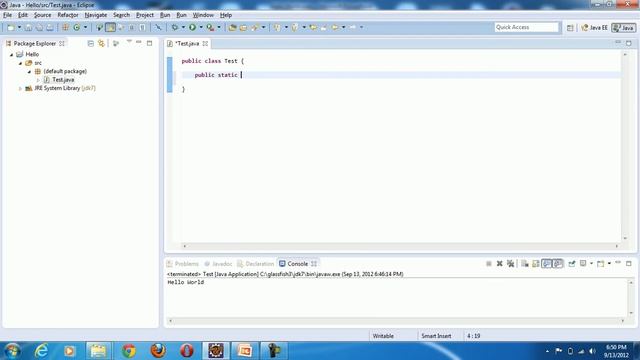Click Remove Launch X in Console
The height and width of the screenshot is (360, 640).
(499, 264)
